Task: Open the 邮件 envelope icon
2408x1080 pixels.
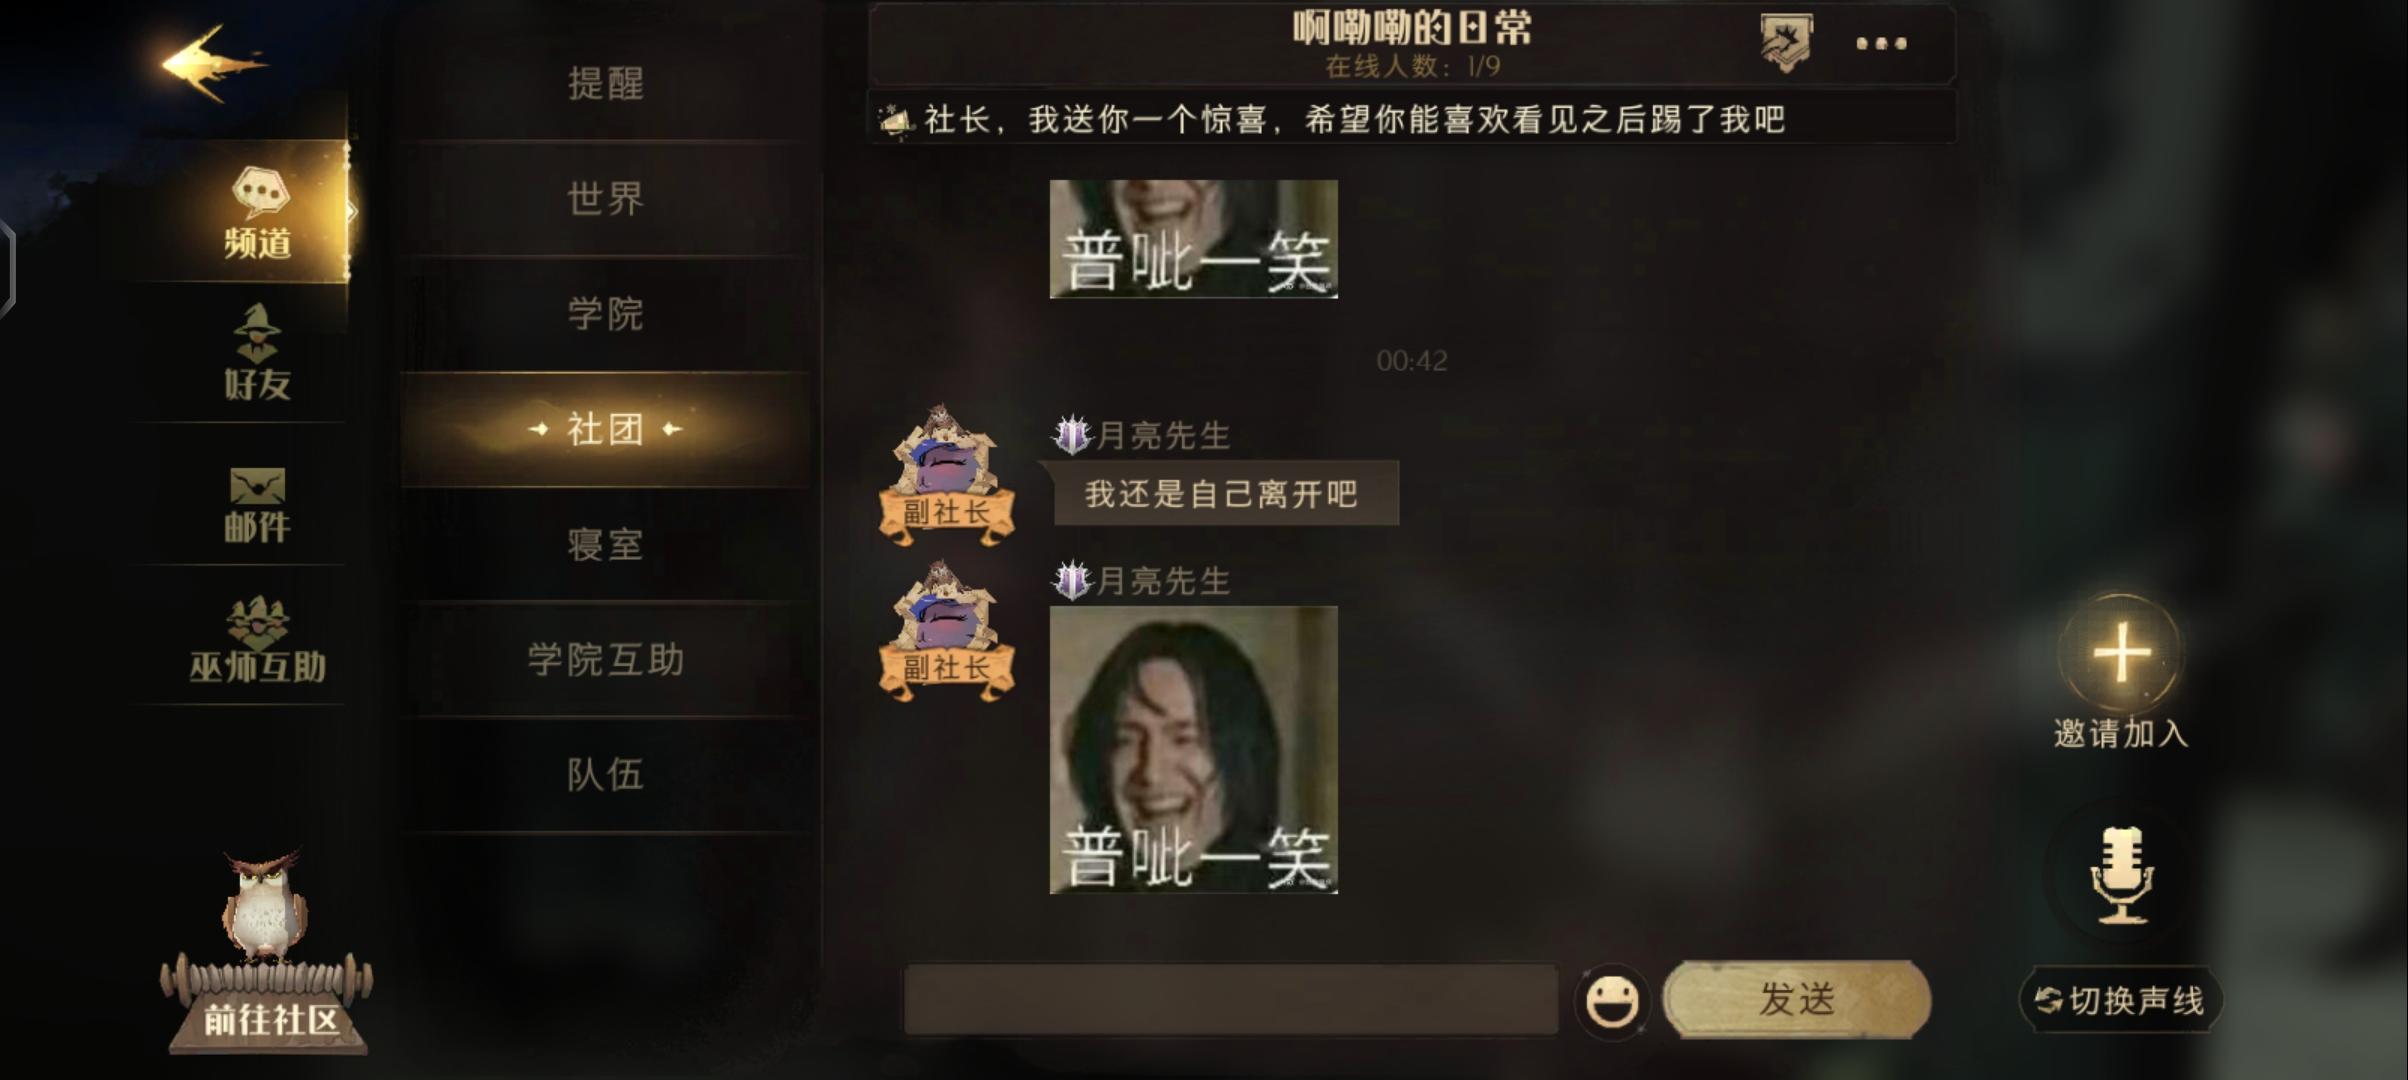Action: [257, 486]
